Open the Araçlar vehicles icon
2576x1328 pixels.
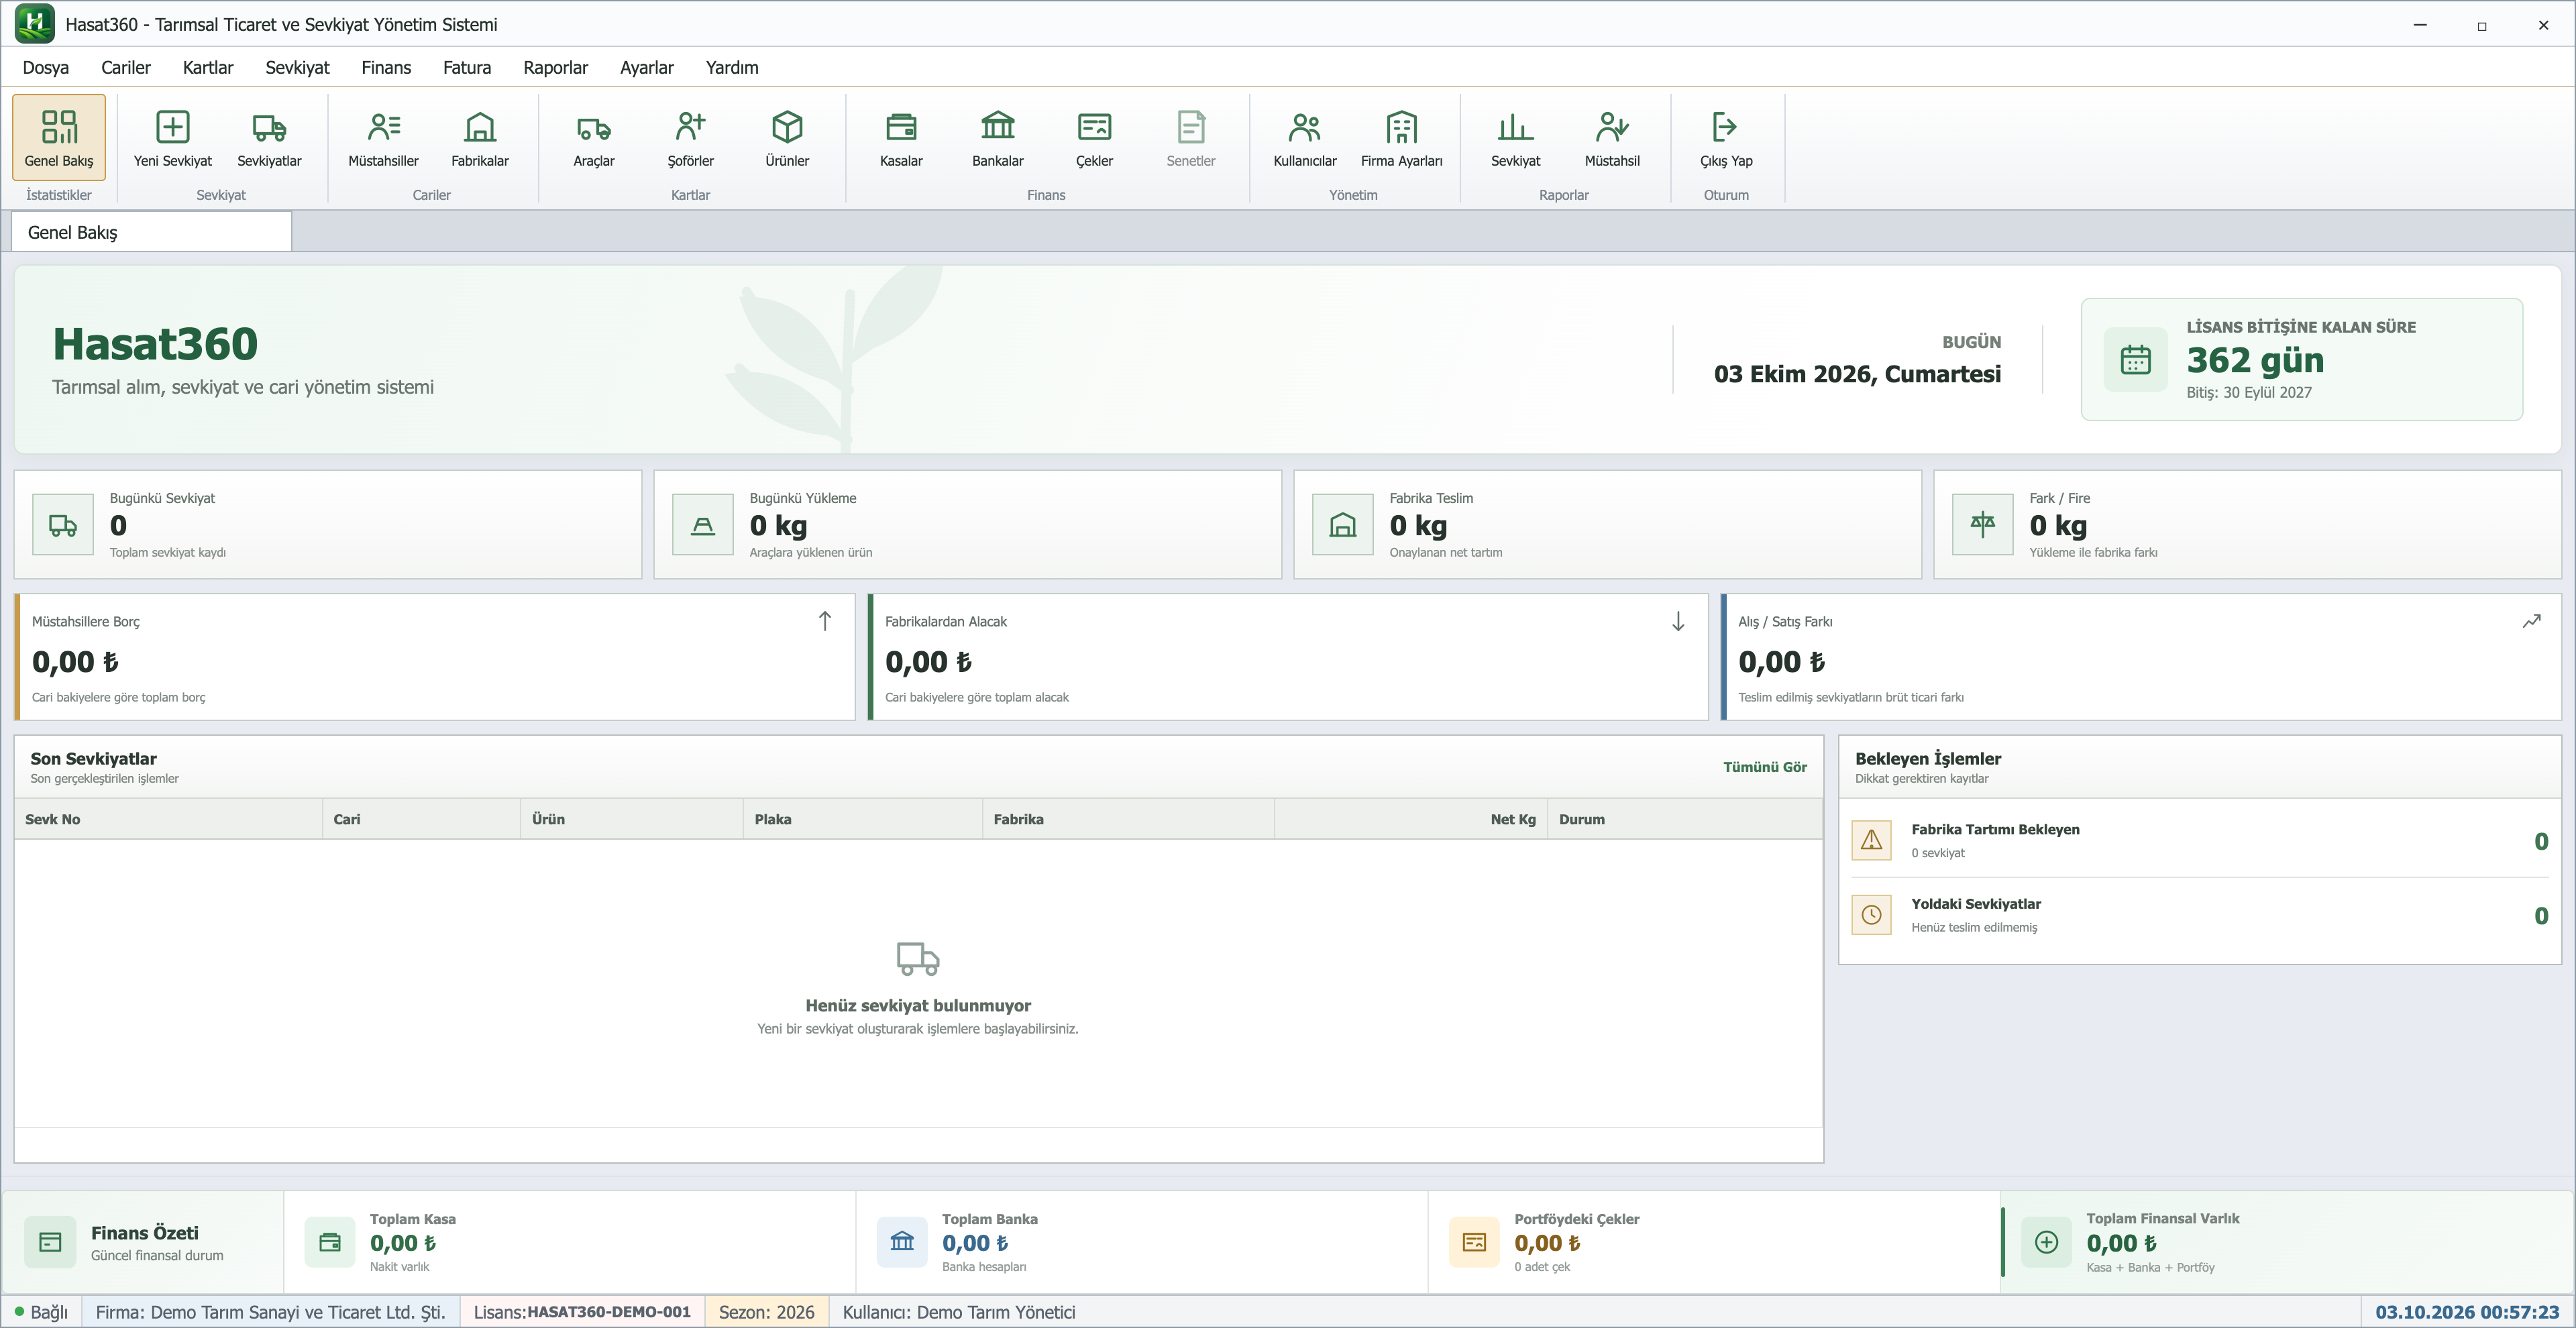coord(594,137)
